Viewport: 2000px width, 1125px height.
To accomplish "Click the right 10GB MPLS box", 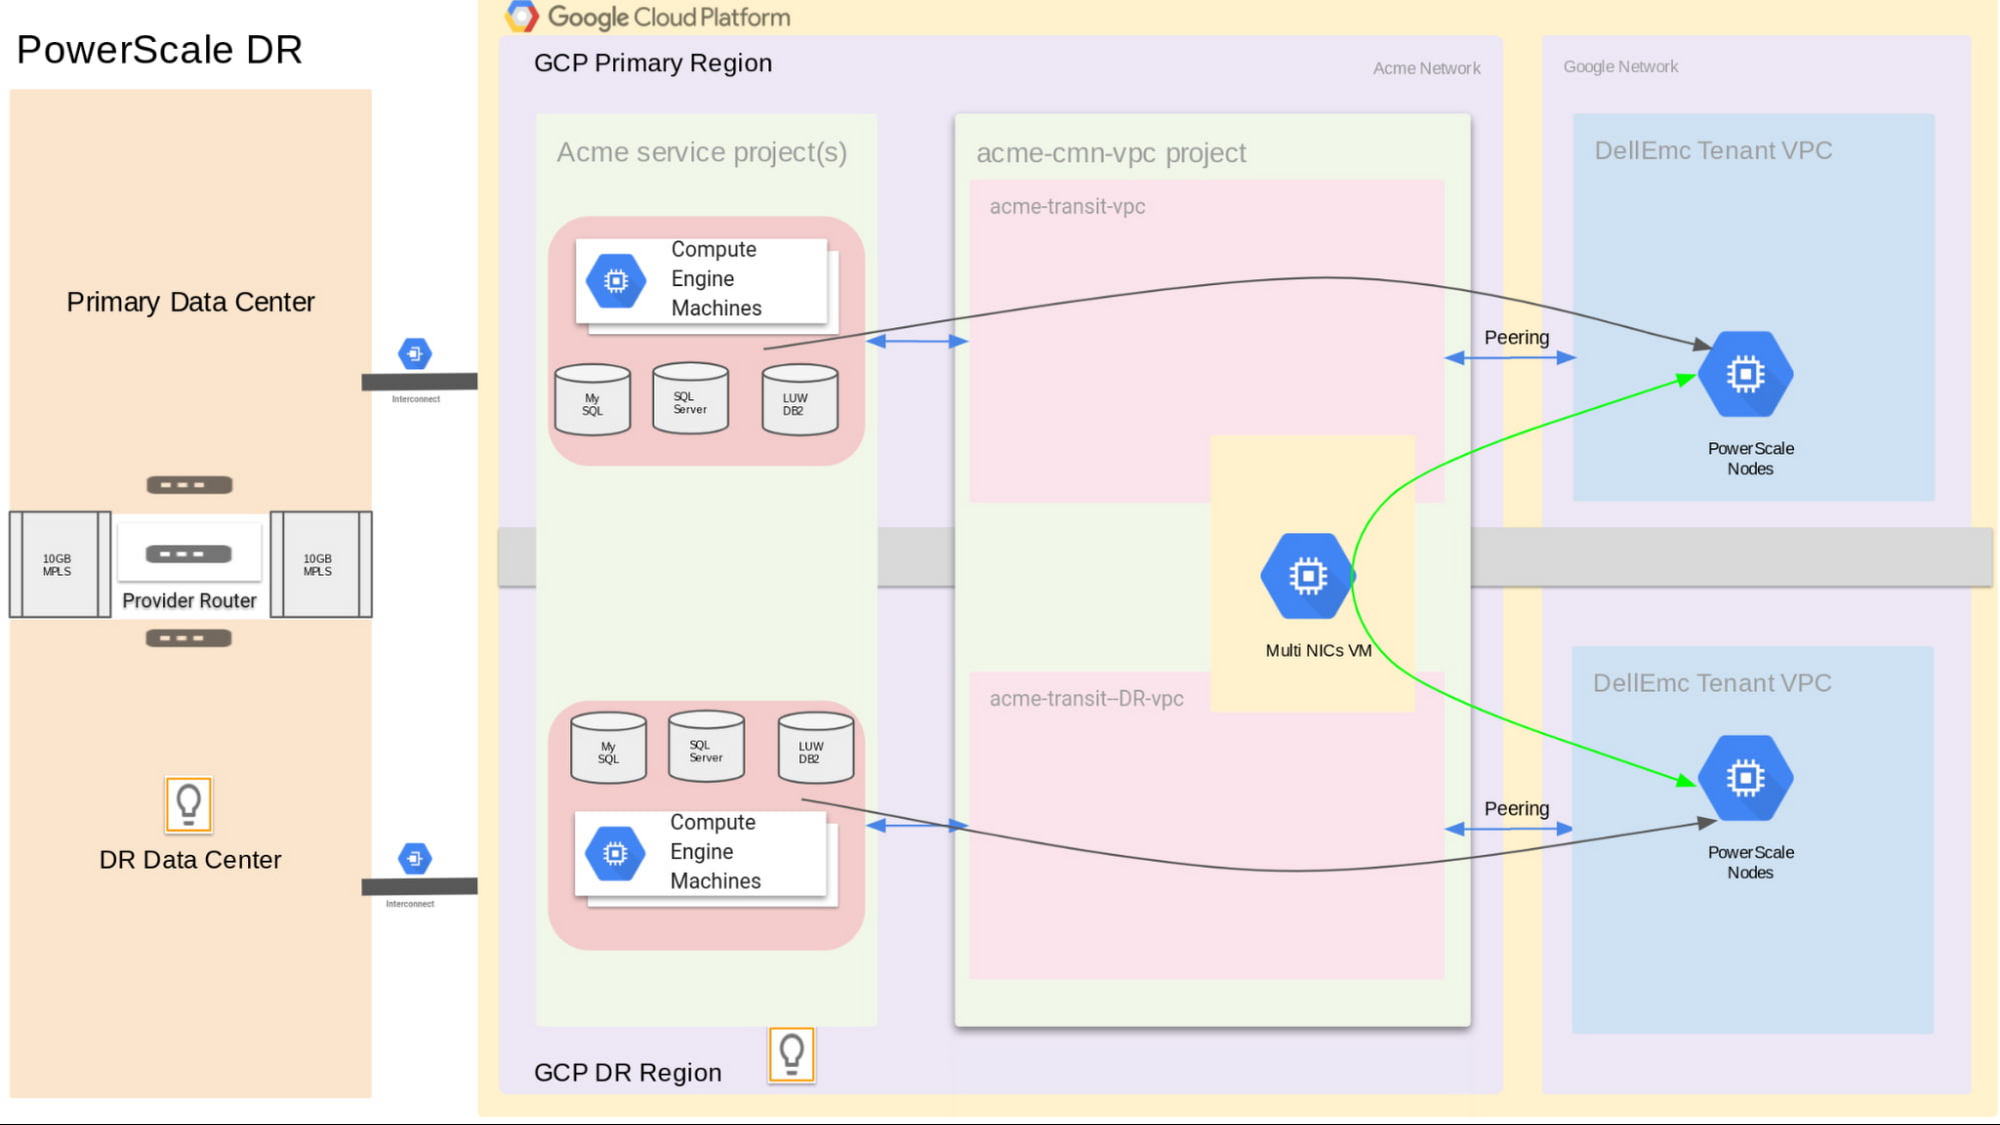I will pos(321,565).
